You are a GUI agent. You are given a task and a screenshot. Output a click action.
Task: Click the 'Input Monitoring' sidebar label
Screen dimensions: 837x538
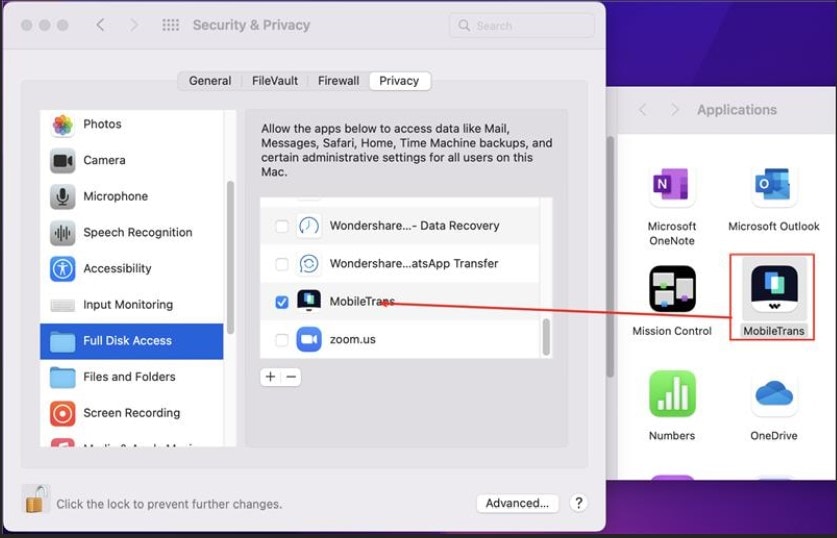pos(128,305)
